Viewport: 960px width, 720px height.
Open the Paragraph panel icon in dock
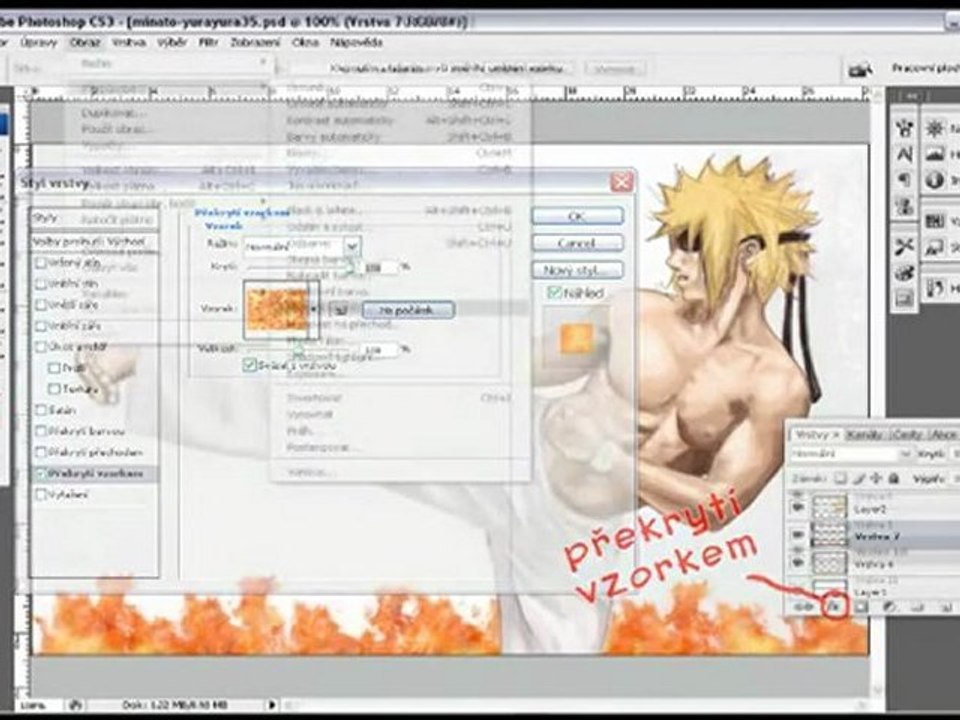tap(904, 180)
